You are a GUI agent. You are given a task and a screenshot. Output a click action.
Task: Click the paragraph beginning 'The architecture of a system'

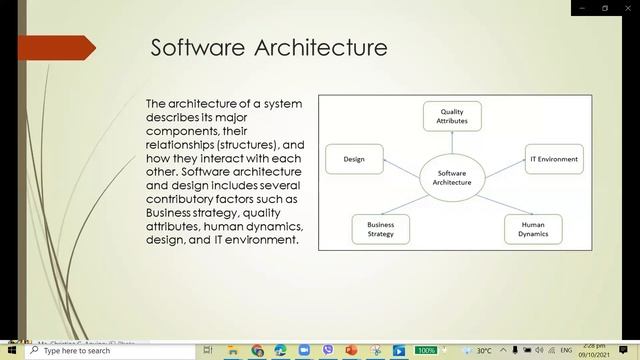coord(225,172)
